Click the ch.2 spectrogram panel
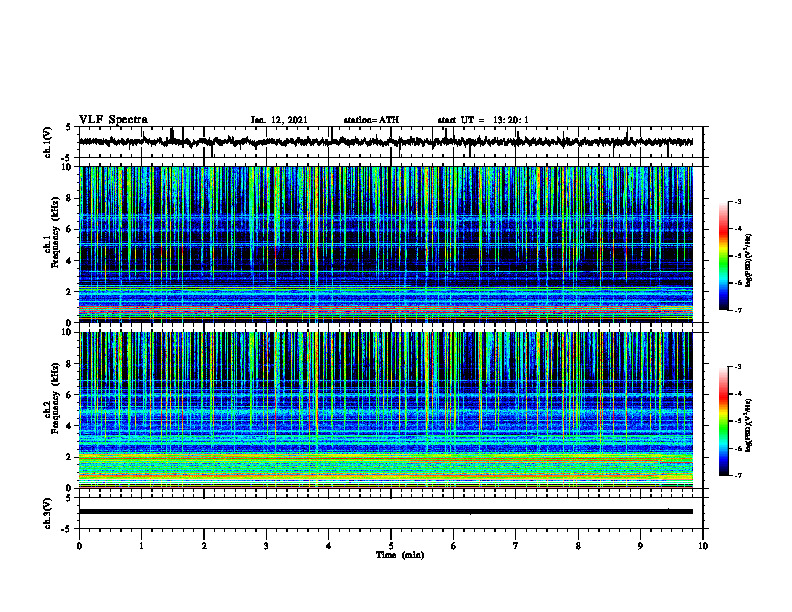 [386, 410]
